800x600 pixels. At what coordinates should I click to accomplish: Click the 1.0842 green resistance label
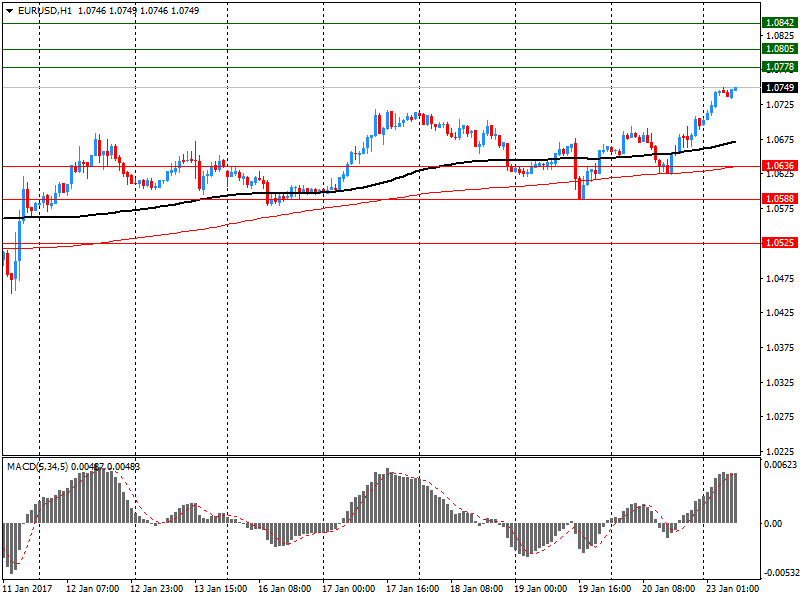coord(780,22)
